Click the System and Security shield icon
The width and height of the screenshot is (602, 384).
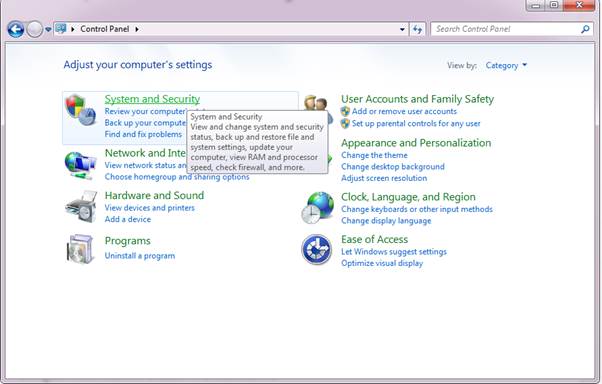[x=80, y=109]
